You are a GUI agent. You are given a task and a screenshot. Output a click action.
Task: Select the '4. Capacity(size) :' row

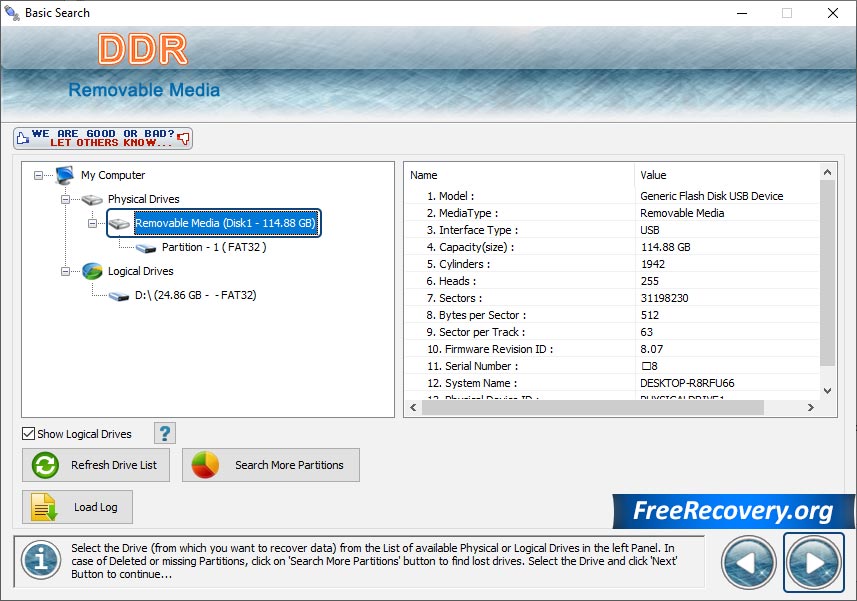[x=612, y=247]
